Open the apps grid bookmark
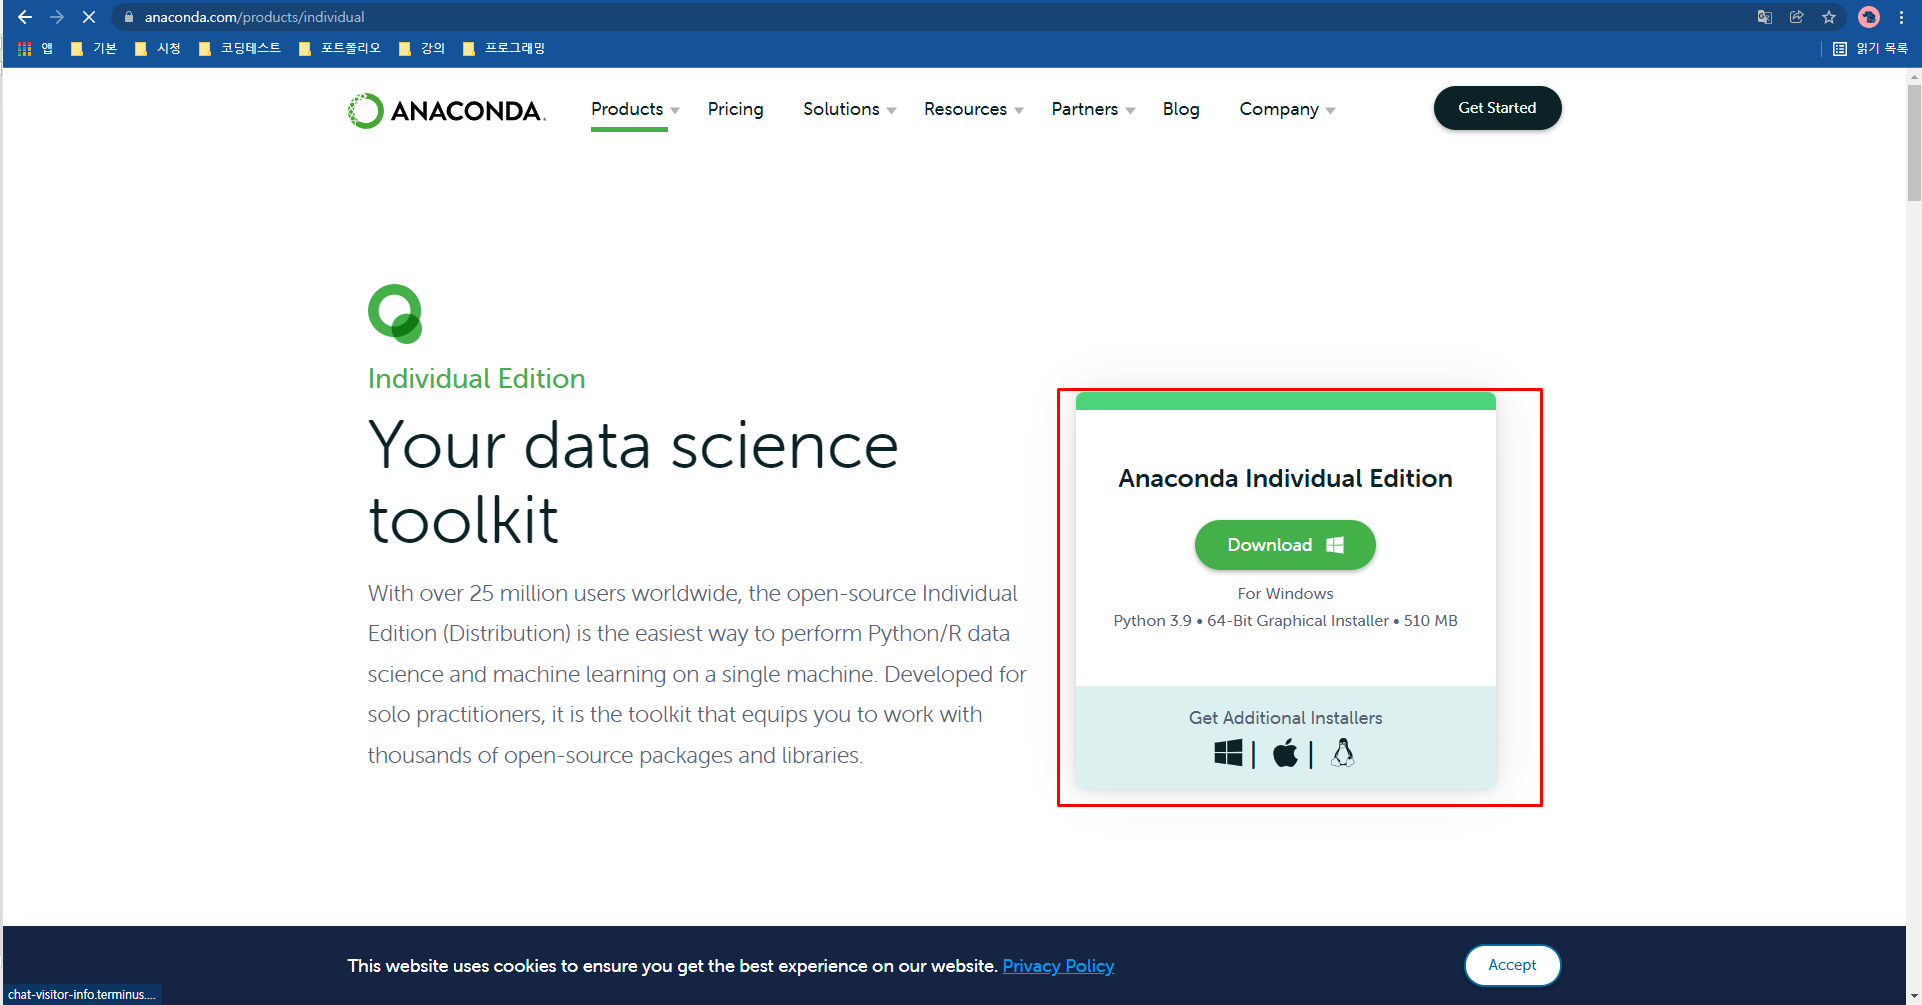This screenshot has width=1922, height=1005. (x=35, y=48)
